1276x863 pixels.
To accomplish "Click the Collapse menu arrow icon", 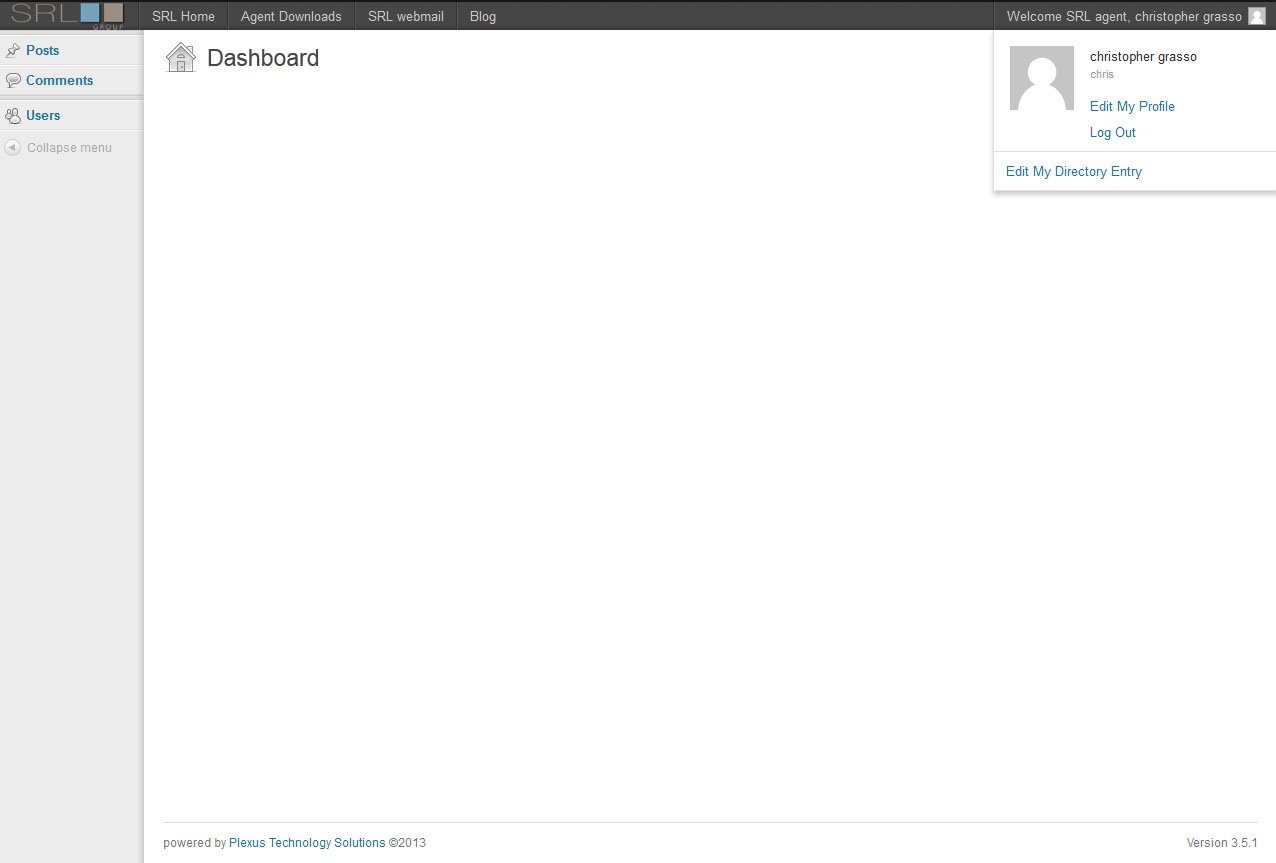I will tap(12, 148).
